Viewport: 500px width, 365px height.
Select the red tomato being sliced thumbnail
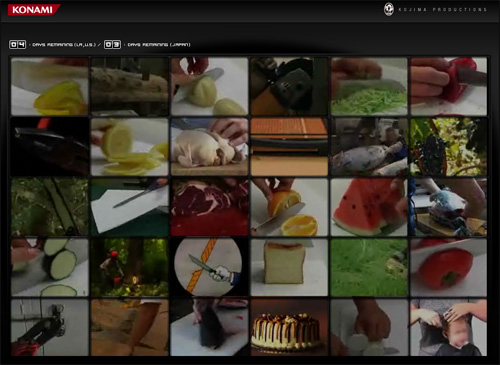(449, 267)
